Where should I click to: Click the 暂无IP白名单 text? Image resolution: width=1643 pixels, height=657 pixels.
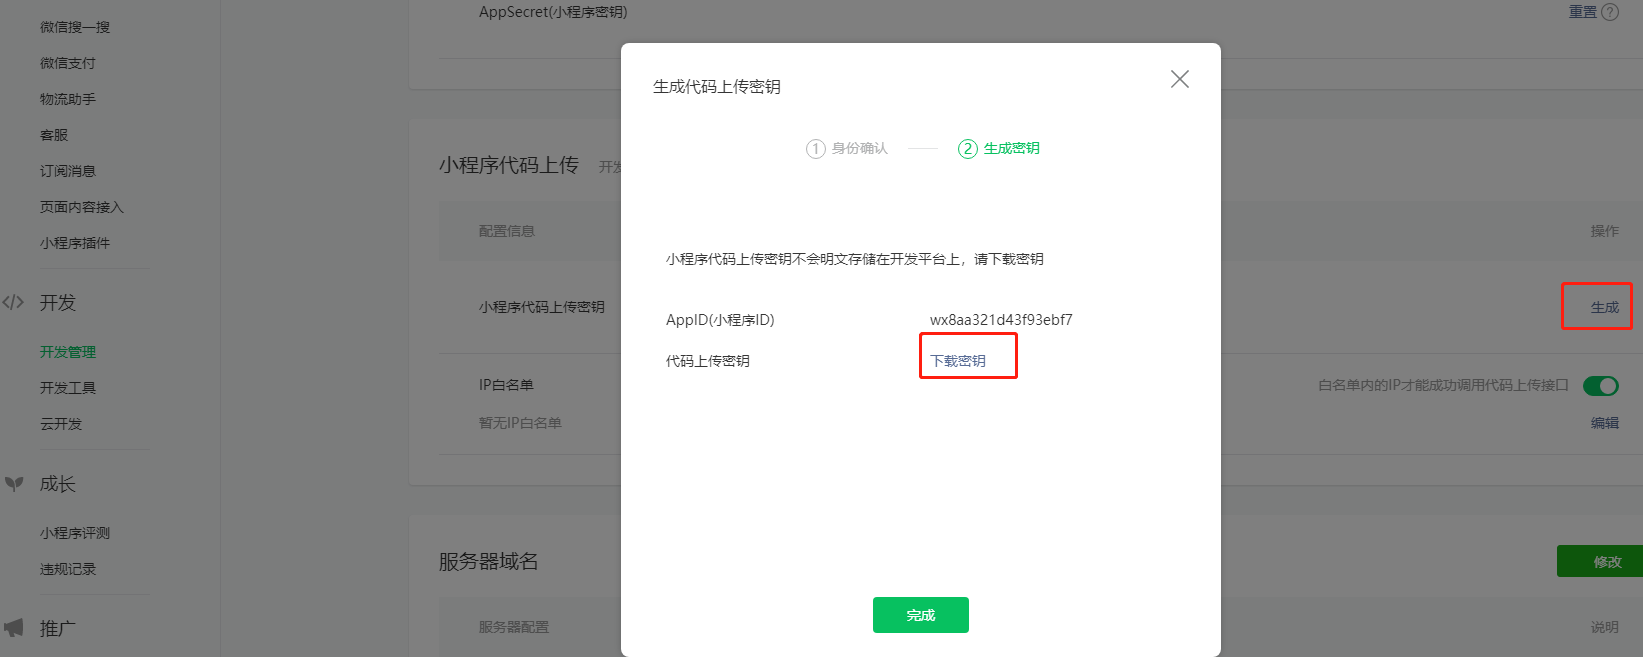[520, 423]
